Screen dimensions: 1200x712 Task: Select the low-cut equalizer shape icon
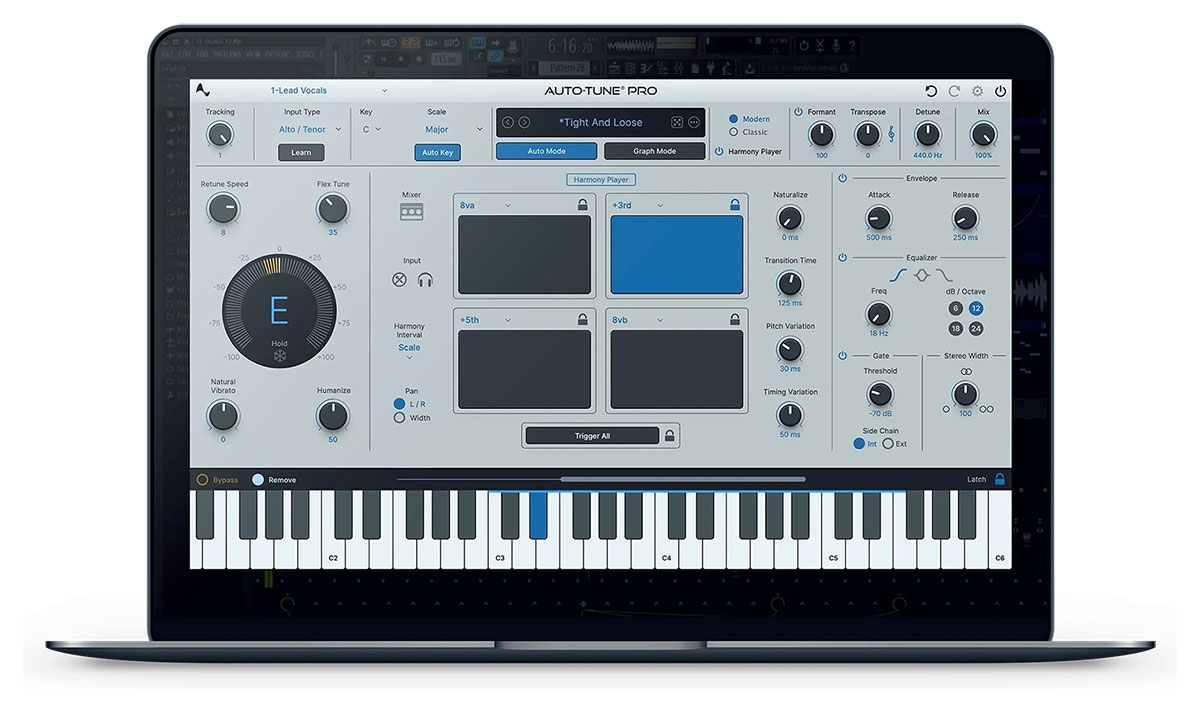898,276
